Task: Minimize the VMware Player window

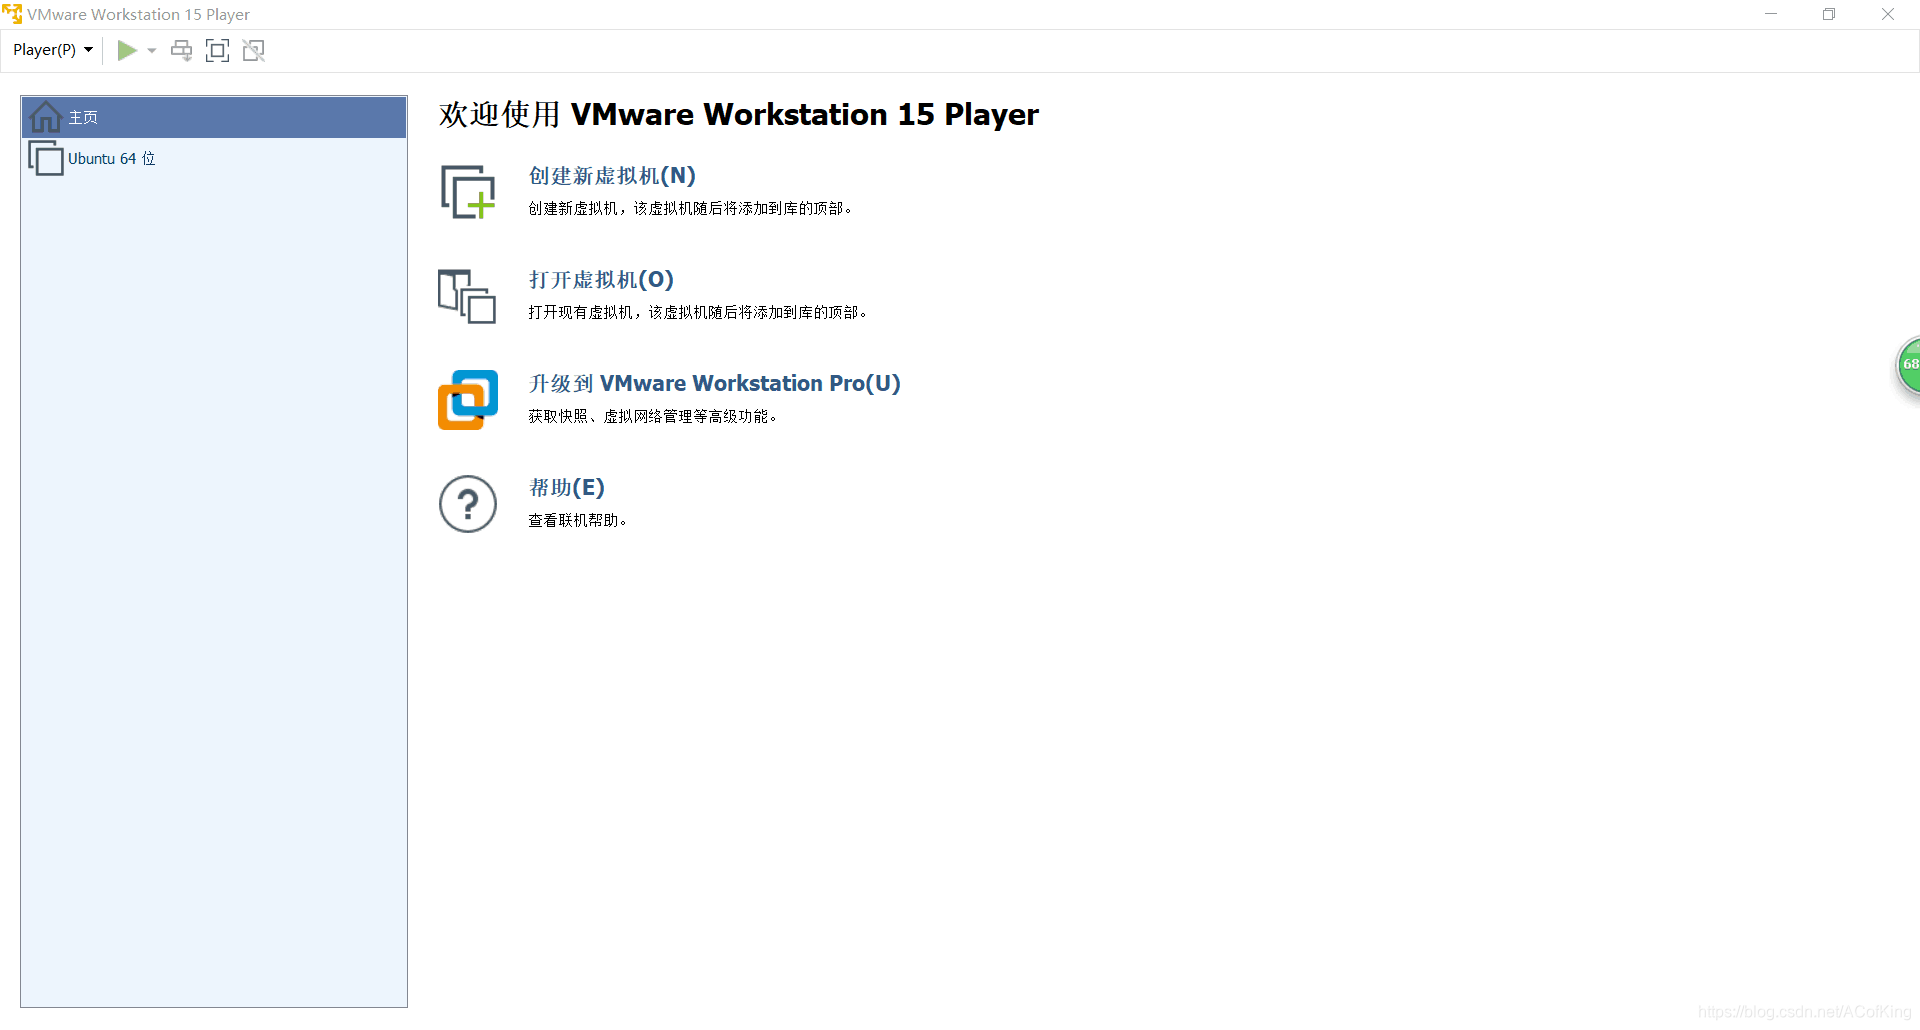Action: coord(1771,14)
